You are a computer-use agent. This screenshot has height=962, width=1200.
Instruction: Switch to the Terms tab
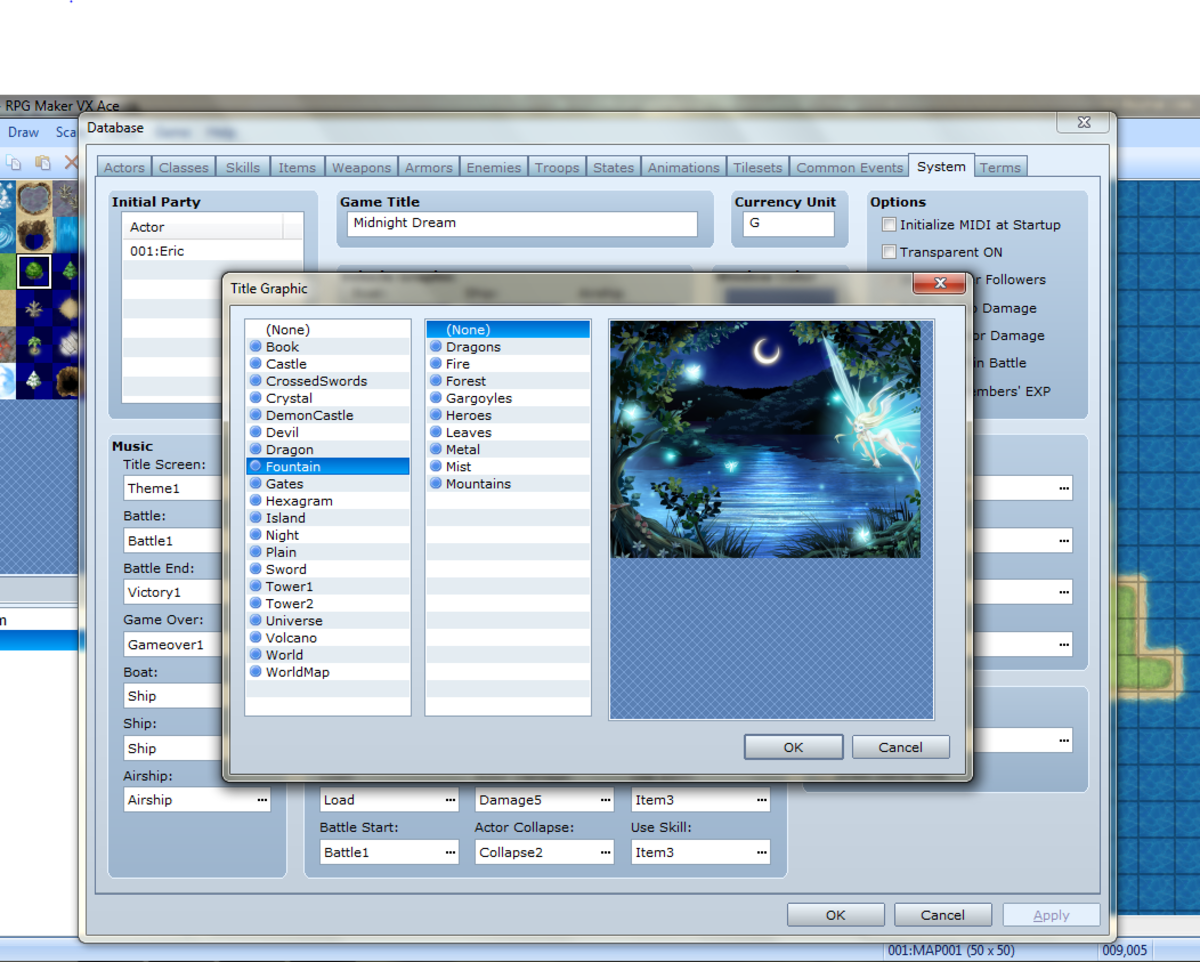point(1000,168)
